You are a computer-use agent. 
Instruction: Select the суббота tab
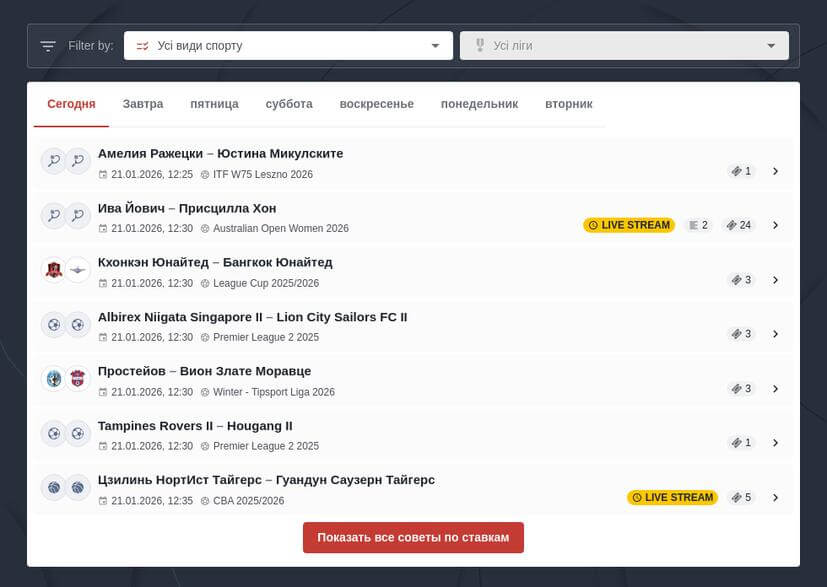289,104
